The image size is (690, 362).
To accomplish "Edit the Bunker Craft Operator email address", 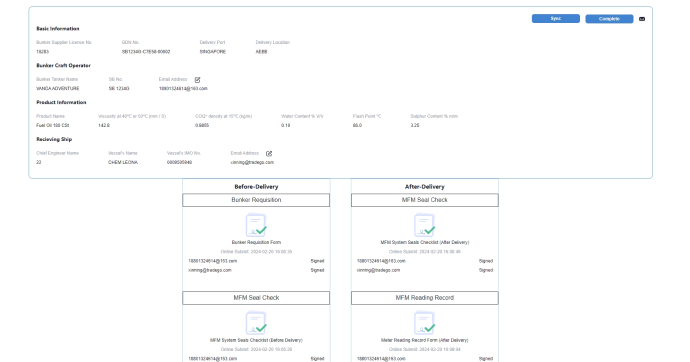I will coord(198,80).
